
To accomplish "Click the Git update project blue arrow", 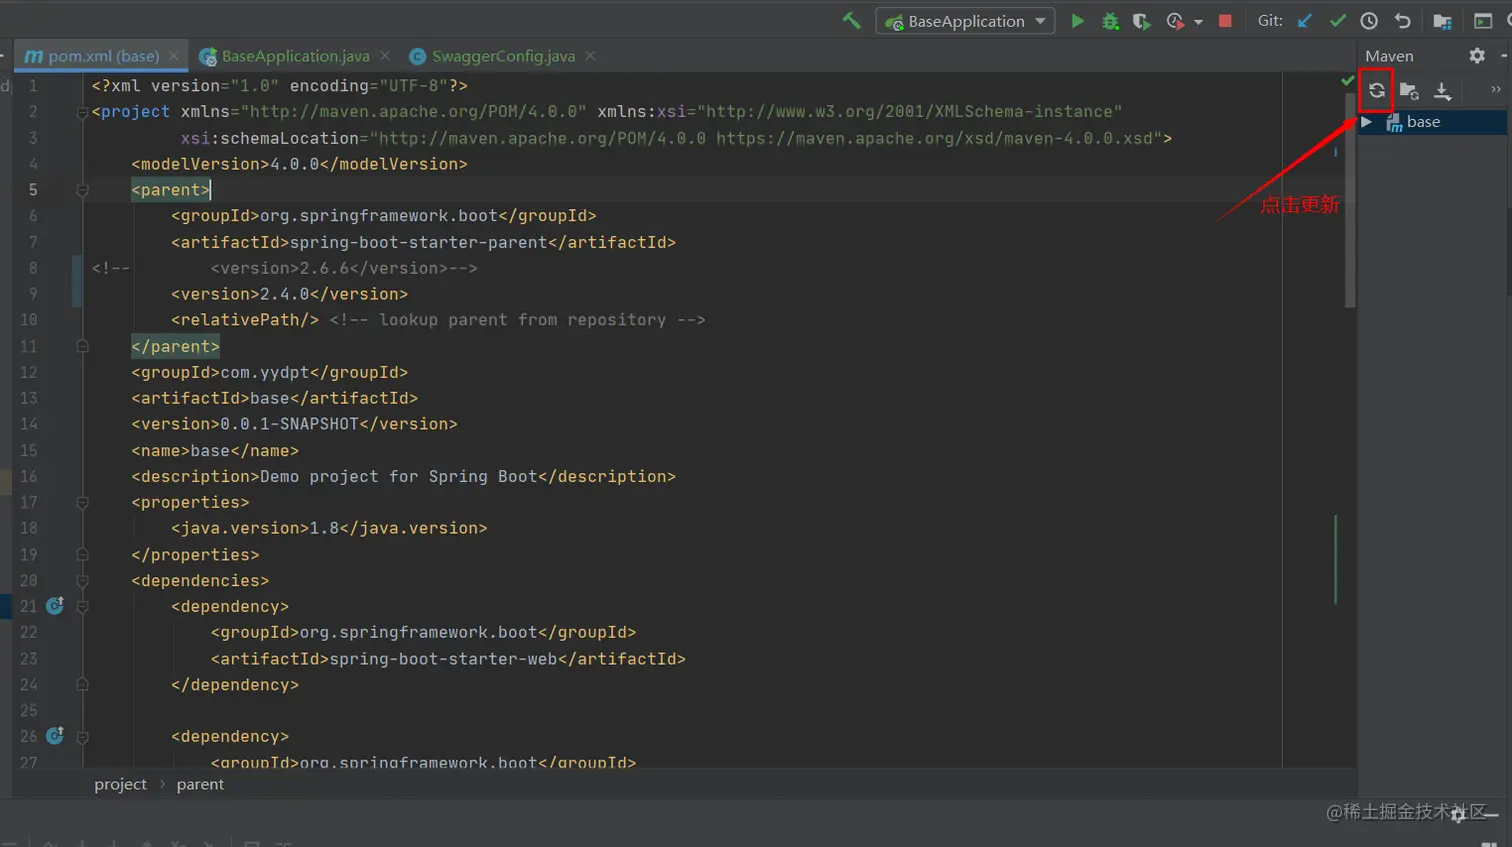I will coord(1304,21).
